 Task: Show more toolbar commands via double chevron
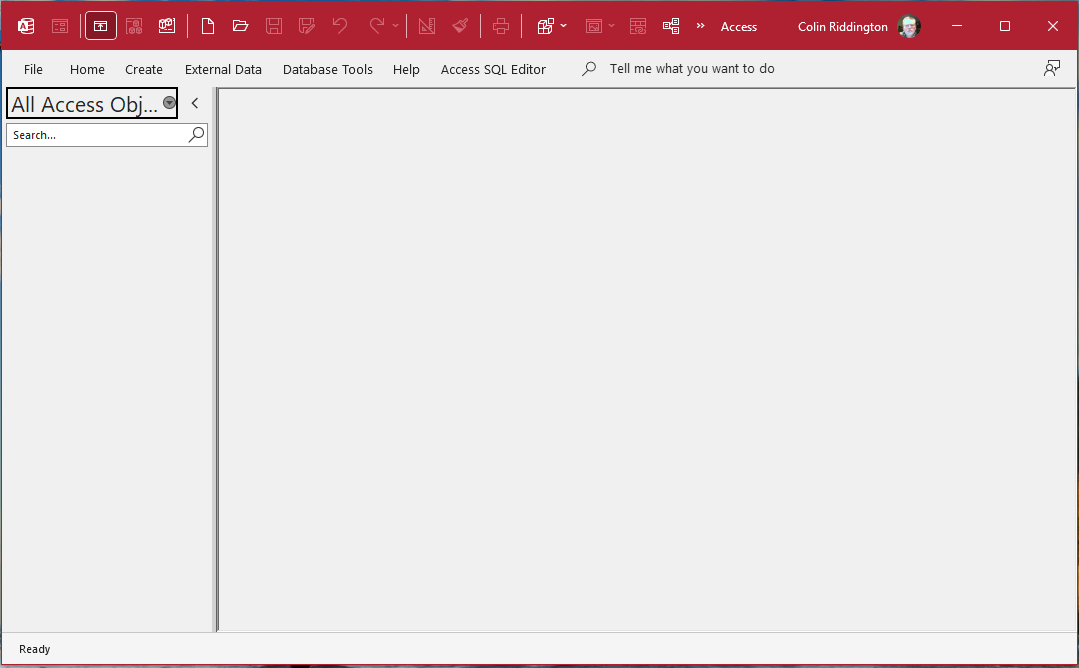point(701,26)
